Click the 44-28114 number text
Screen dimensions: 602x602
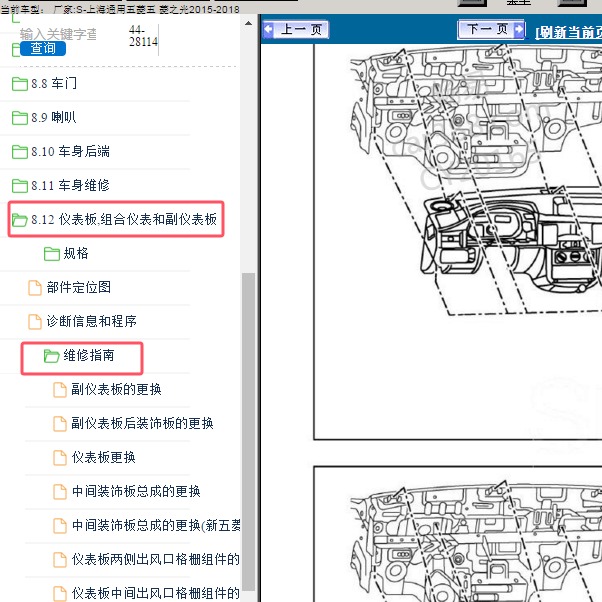click(x=143, y=36)
